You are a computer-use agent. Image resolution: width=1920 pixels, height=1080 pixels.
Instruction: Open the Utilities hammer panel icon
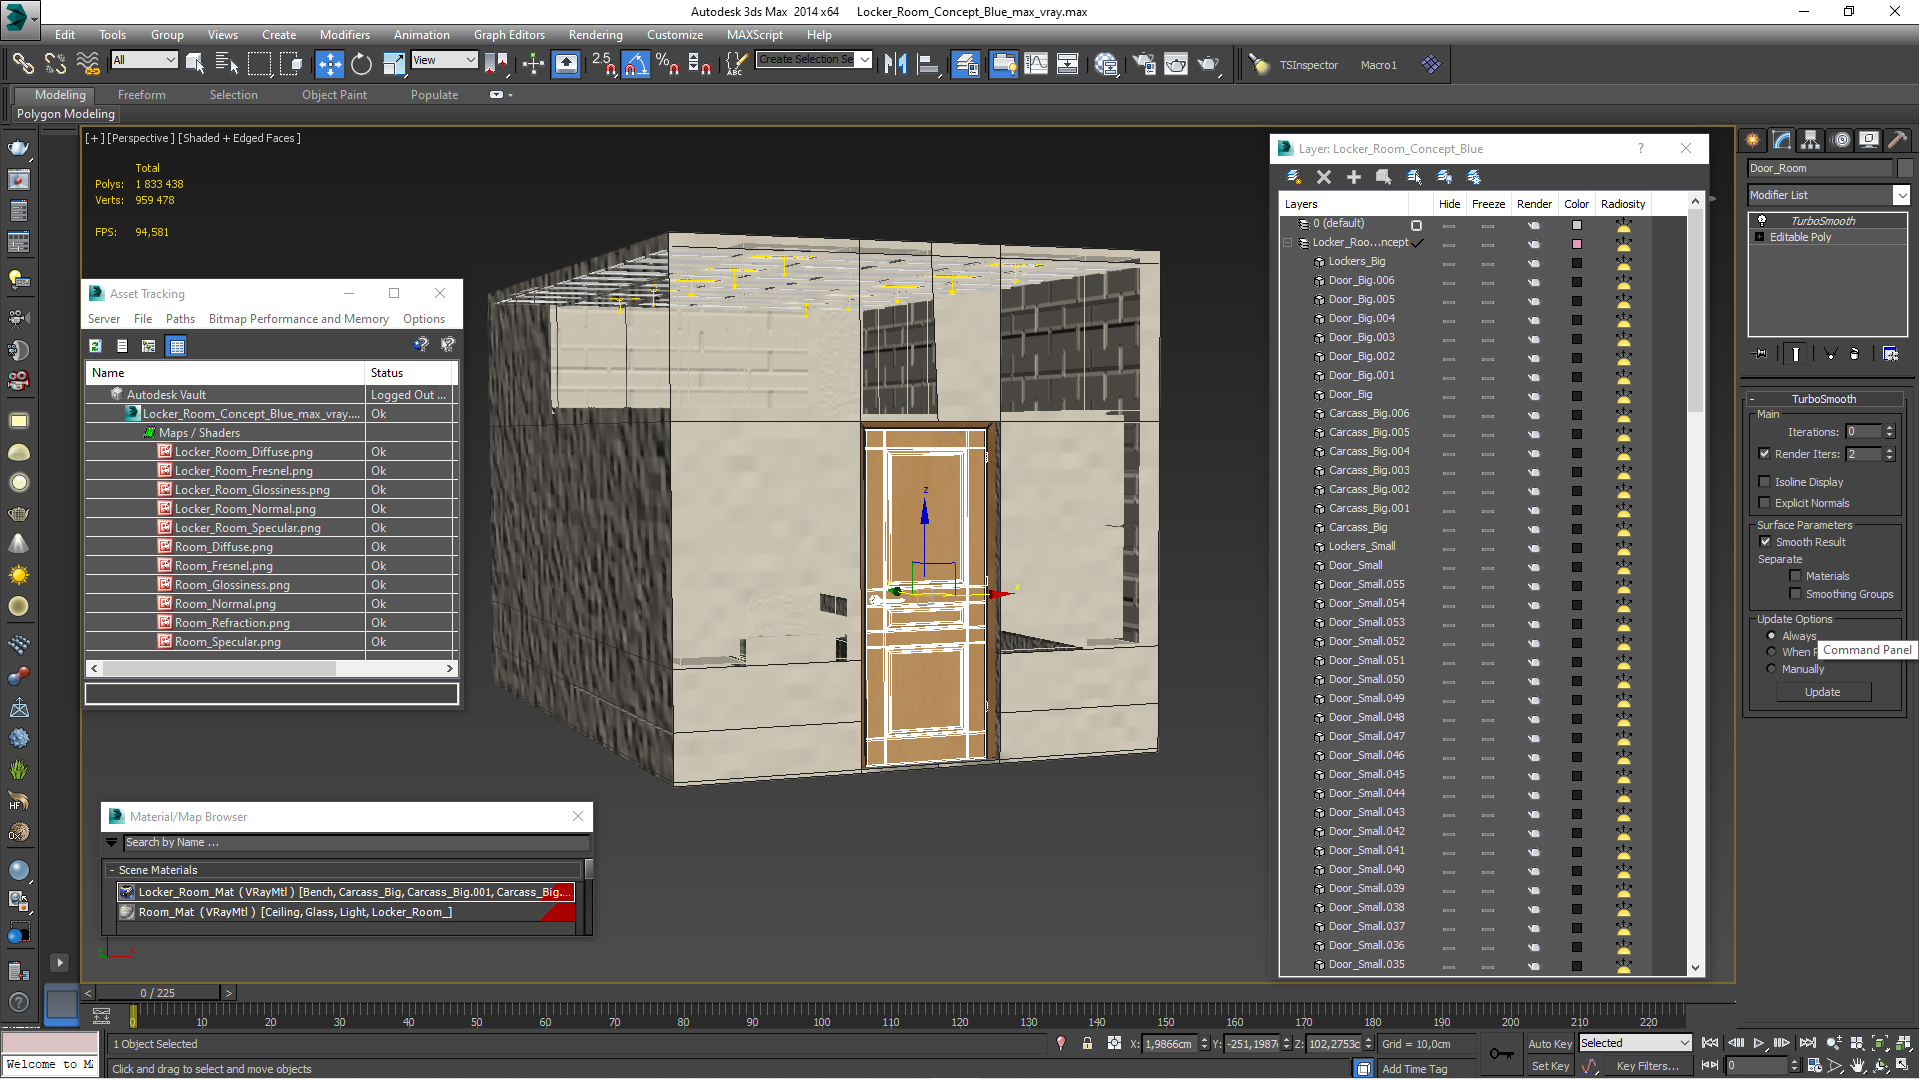pos(1897,140)
